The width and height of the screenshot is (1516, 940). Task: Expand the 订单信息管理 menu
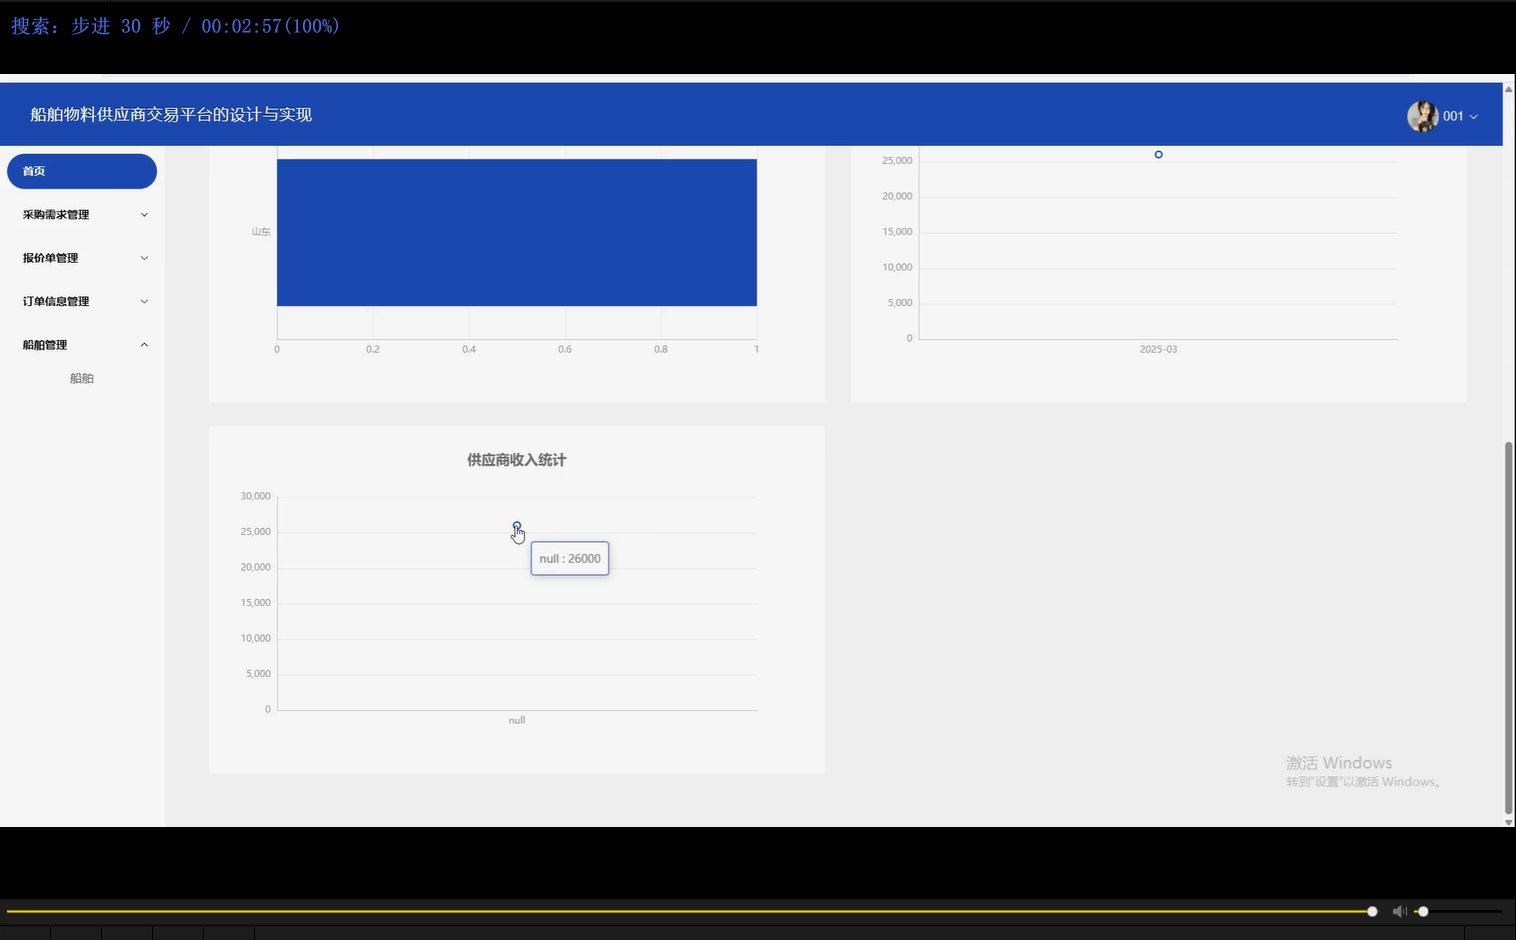point(82,301)
